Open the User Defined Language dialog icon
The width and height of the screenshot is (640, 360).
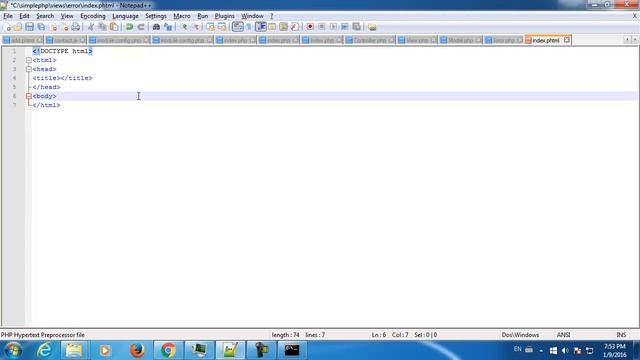[272, 27]
